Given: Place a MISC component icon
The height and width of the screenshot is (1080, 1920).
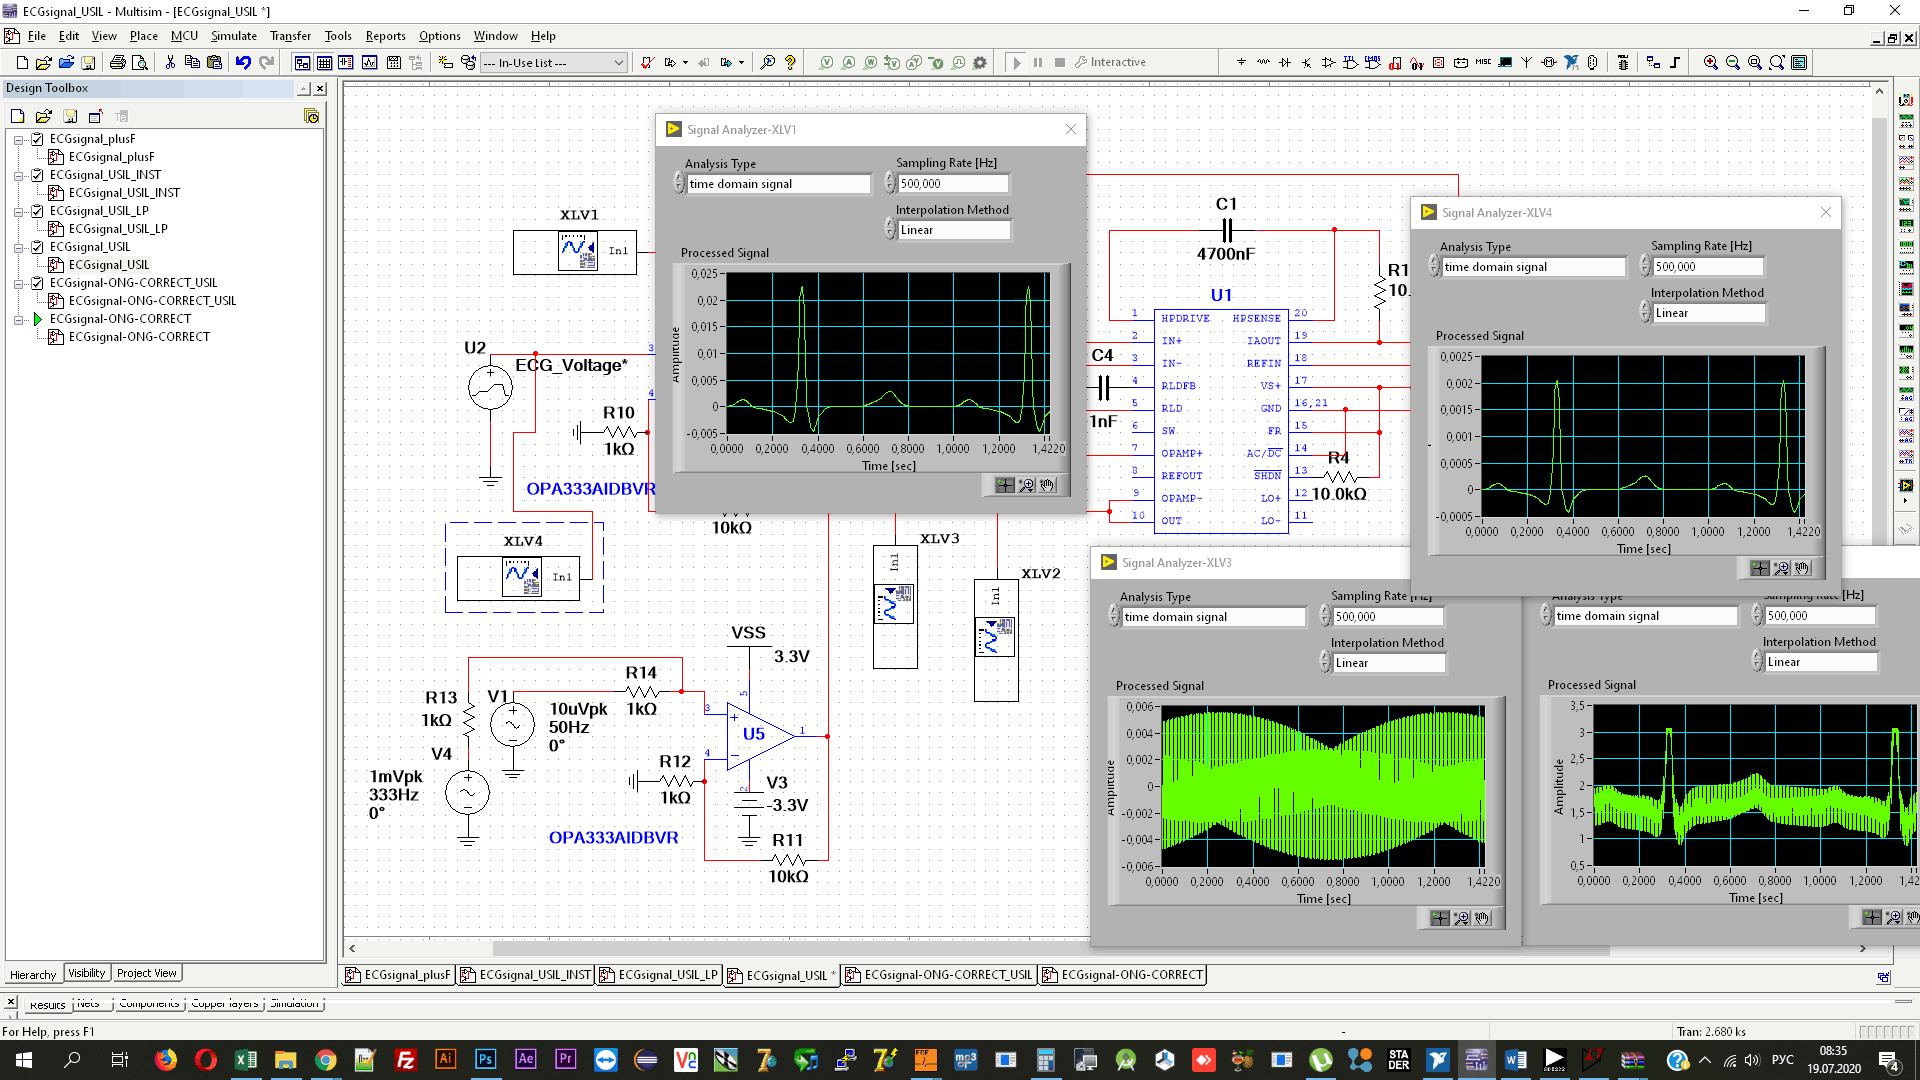Looking at the screenshot, I should 1483,62.
